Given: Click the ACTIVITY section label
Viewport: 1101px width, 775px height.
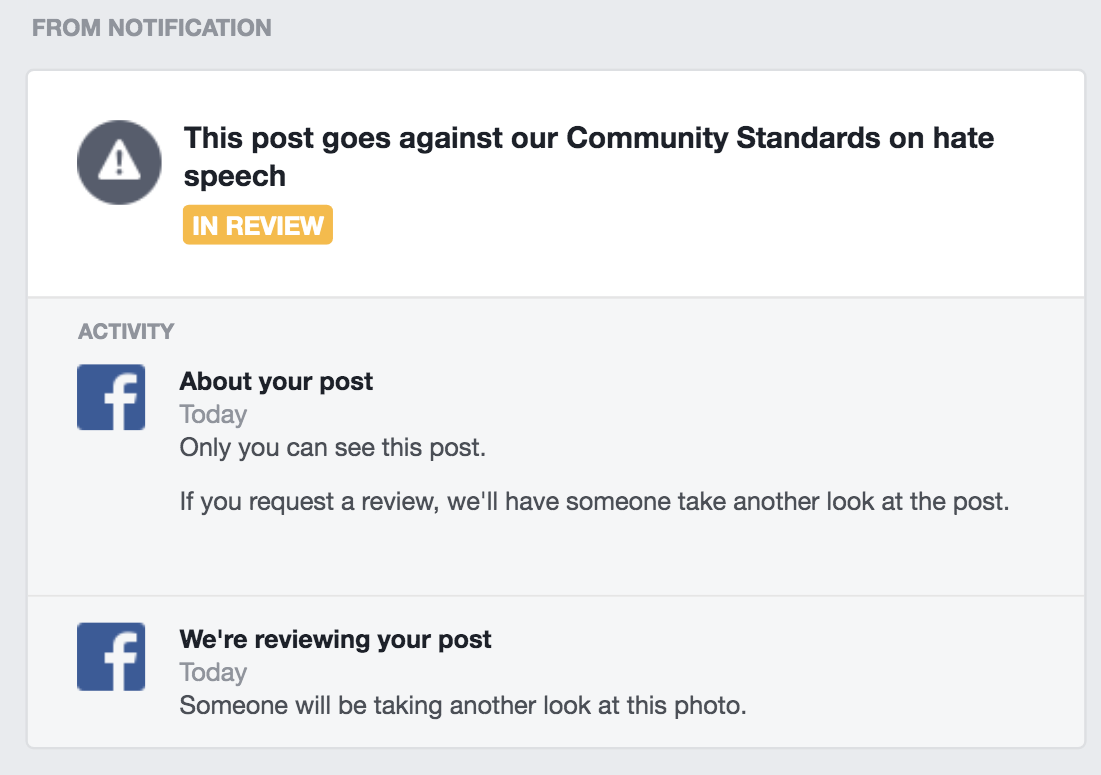Looking at the screenshot, I should 126,331.
